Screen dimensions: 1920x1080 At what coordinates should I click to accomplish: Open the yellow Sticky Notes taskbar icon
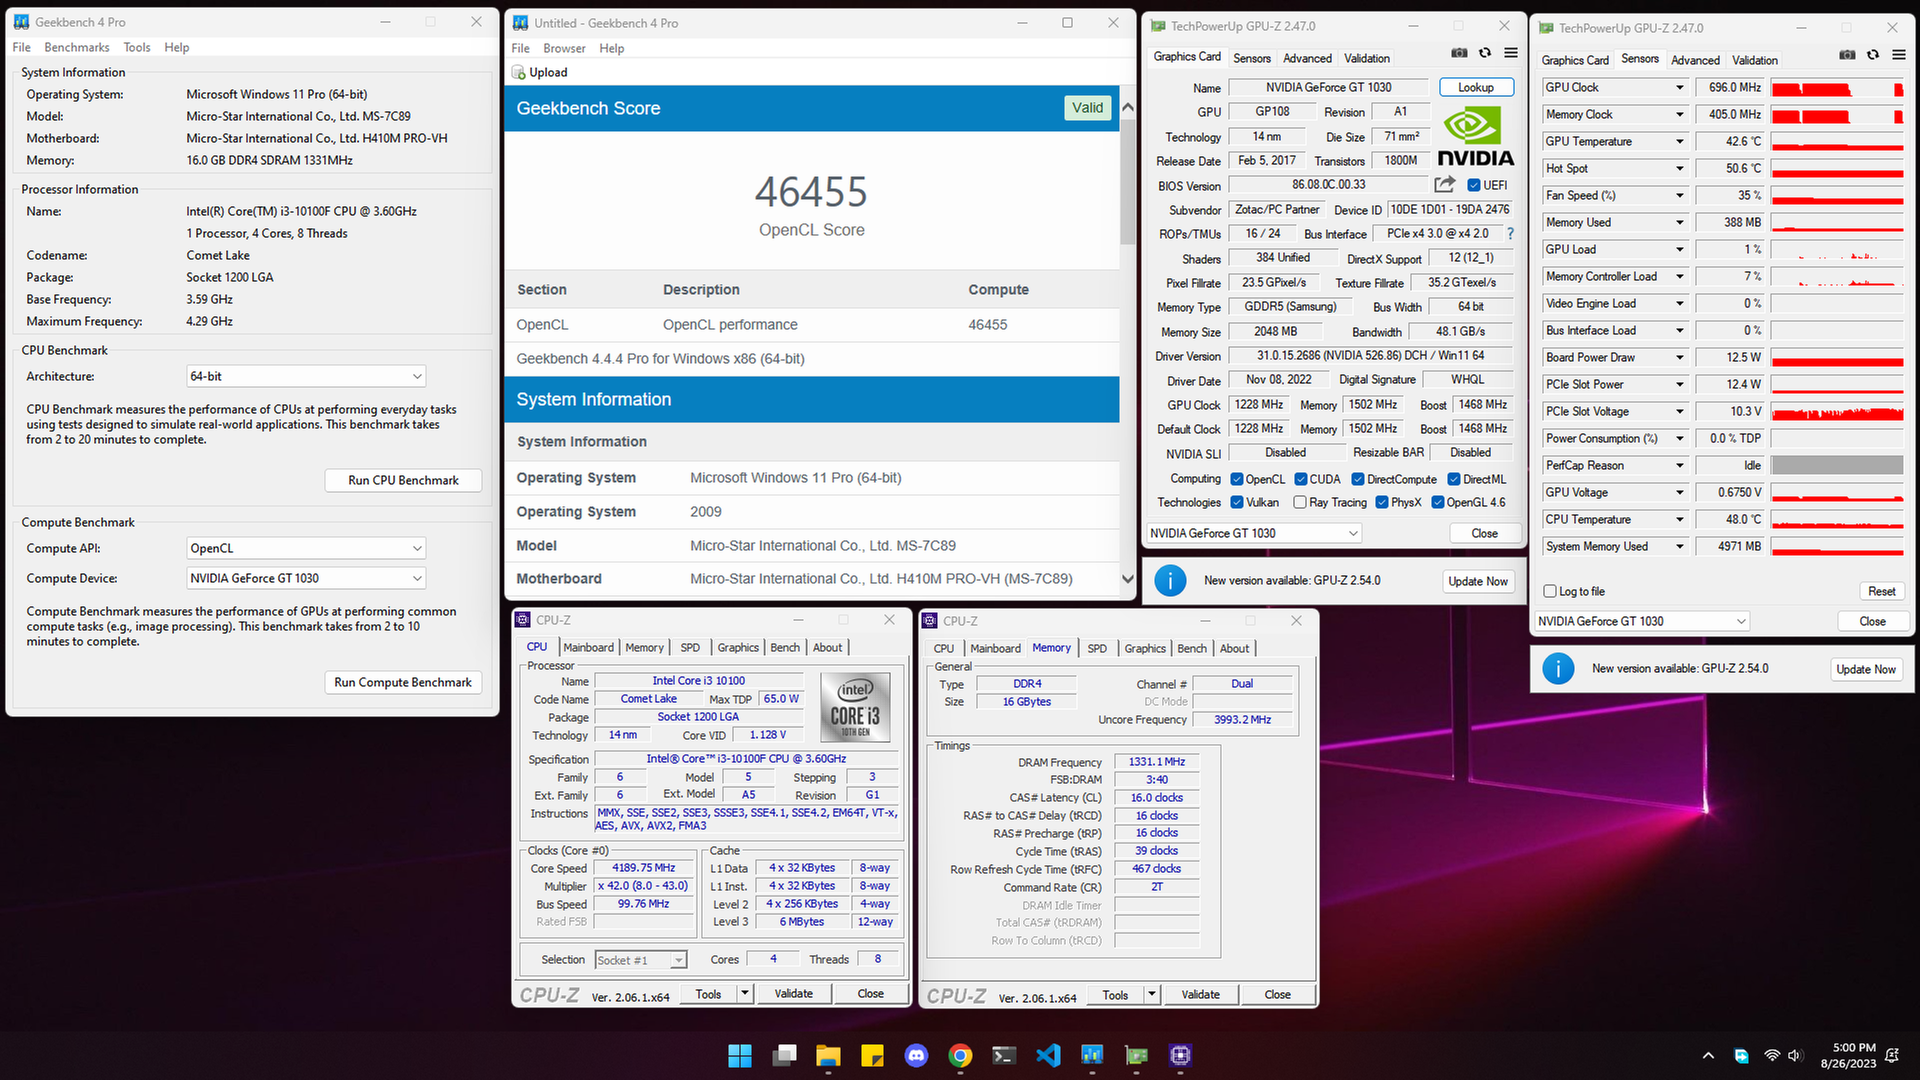pos(872,1055)
